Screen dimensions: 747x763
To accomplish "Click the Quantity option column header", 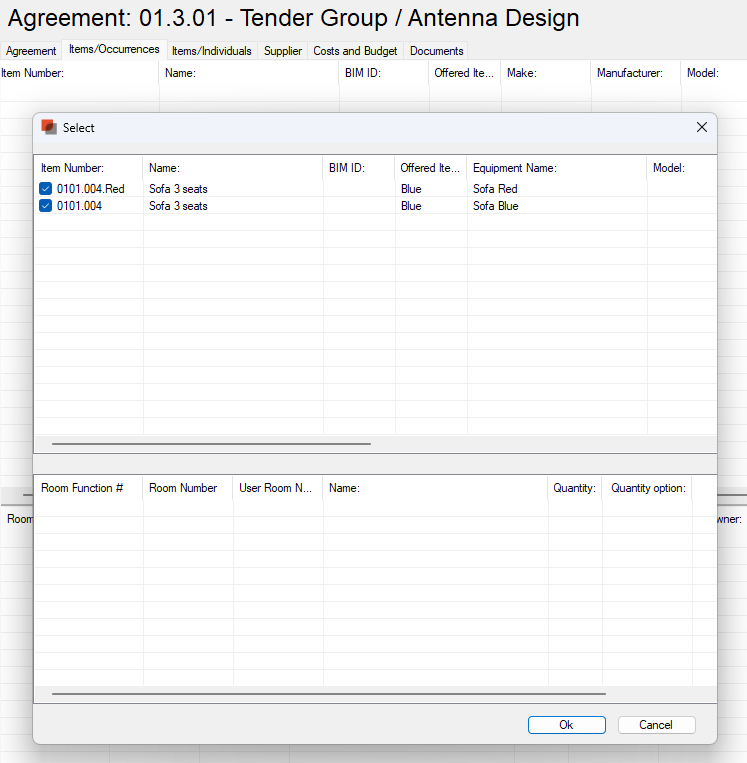I will tap(647, 488).
